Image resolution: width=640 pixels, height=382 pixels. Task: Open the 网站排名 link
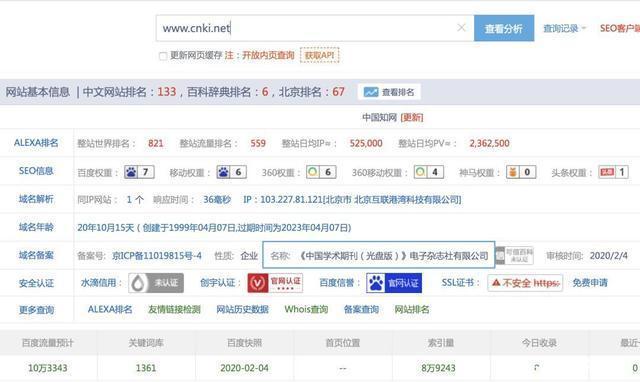(x=412, y=309)
